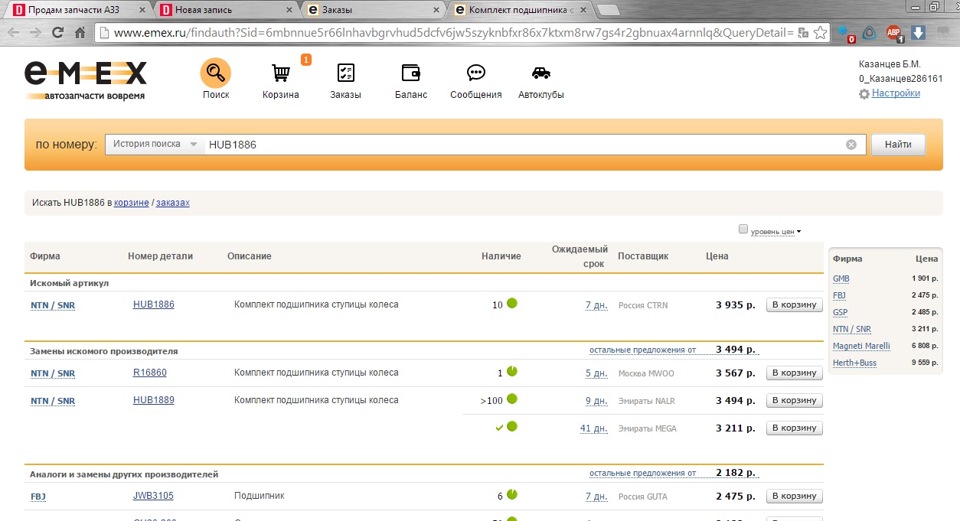The width and height of the screenshot is (960, 521).
Task: Reload the page
Action: (58, 32)
